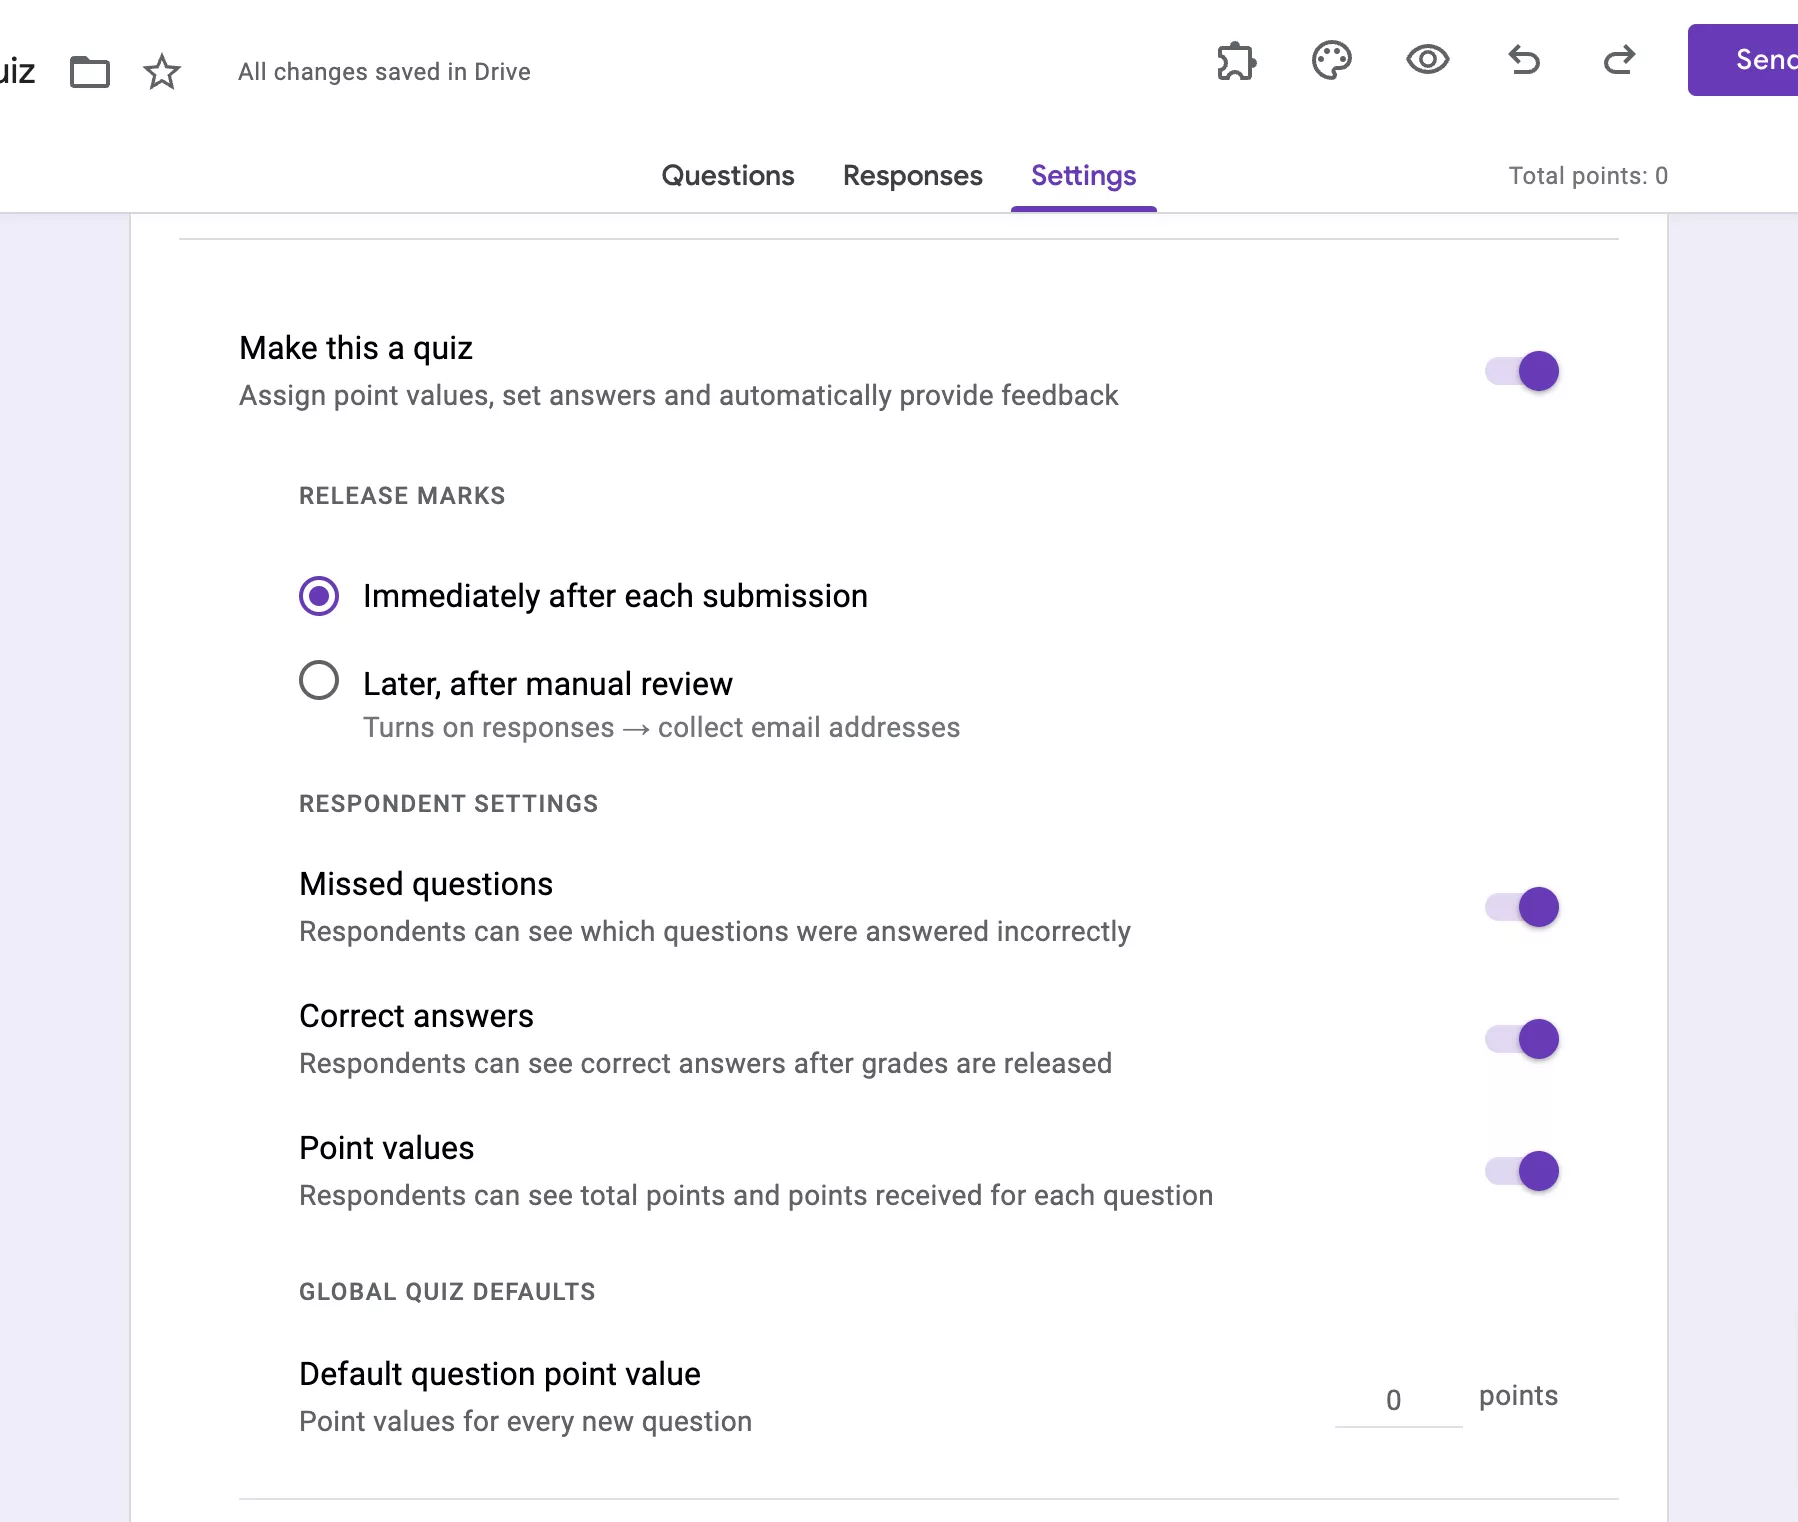Click the default question point value field

[x=1395, y=1399]
